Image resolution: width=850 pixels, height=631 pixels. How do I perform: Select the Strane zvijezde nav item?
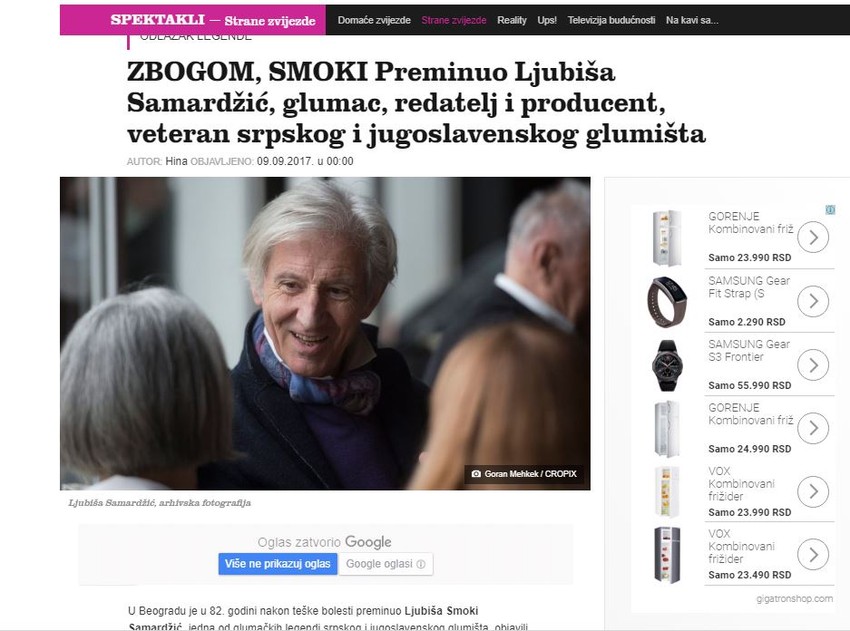(x=454, y=20)
